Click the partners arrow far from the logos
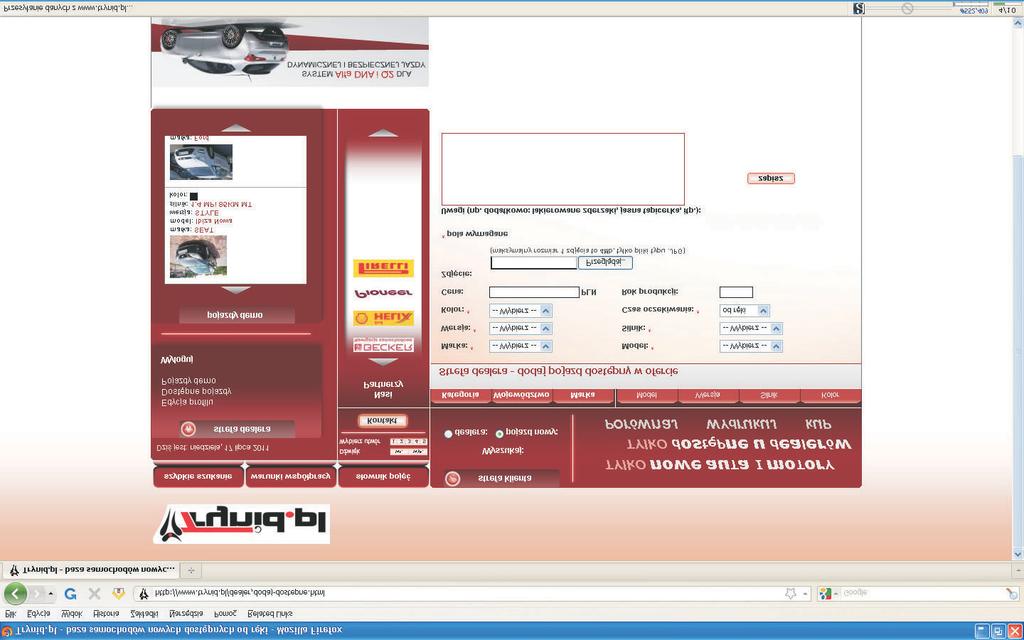This screenshot has width=1024, height=640. point(383,133)
